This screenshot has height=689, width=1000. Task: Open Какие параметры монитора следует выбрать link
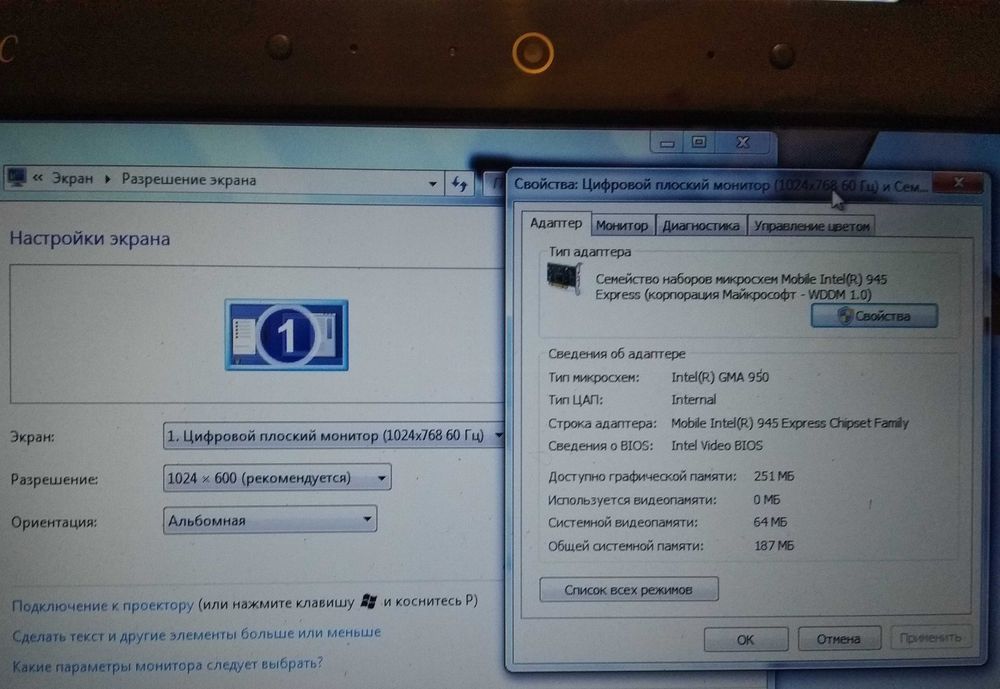167,665
